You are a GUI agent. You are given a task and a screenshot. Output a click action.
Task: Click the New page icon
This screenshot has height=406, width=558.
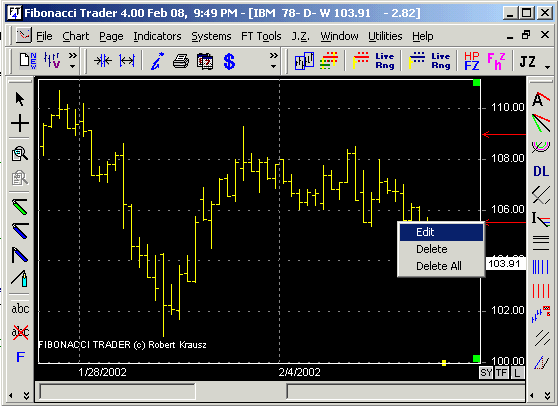[28, 61]
